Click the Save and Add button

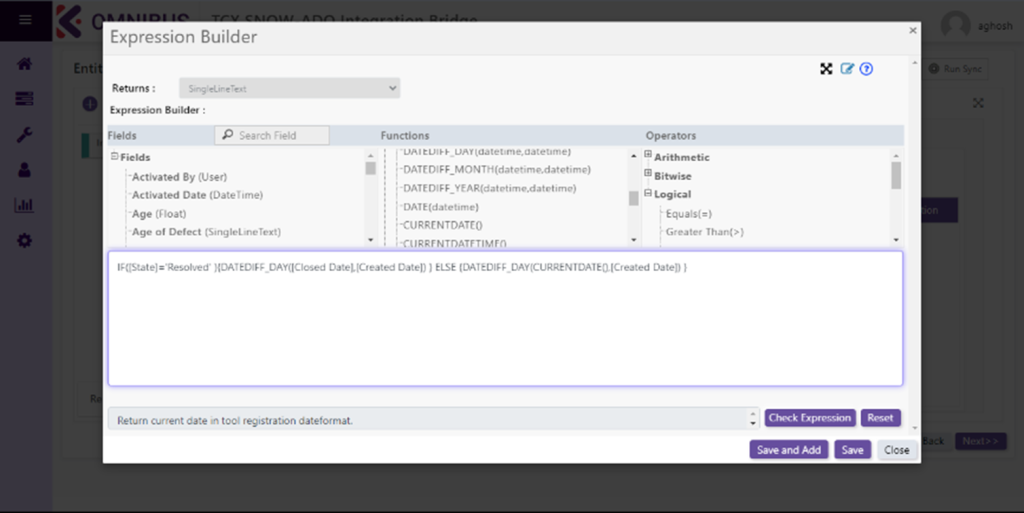pyautogui.click(x=788, y=450)
